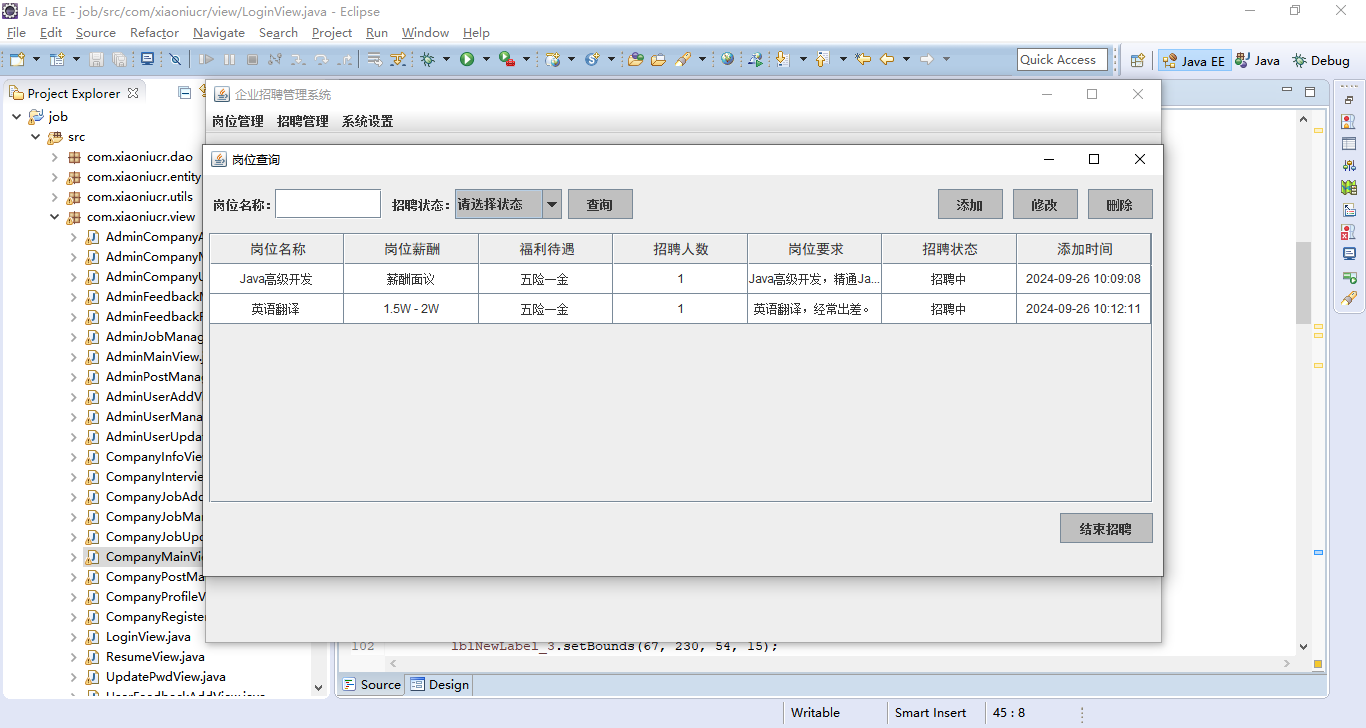Screen dimensions: 1366x728
Task: Select the 英语翻译 job name cell
Action: point(277,309)
